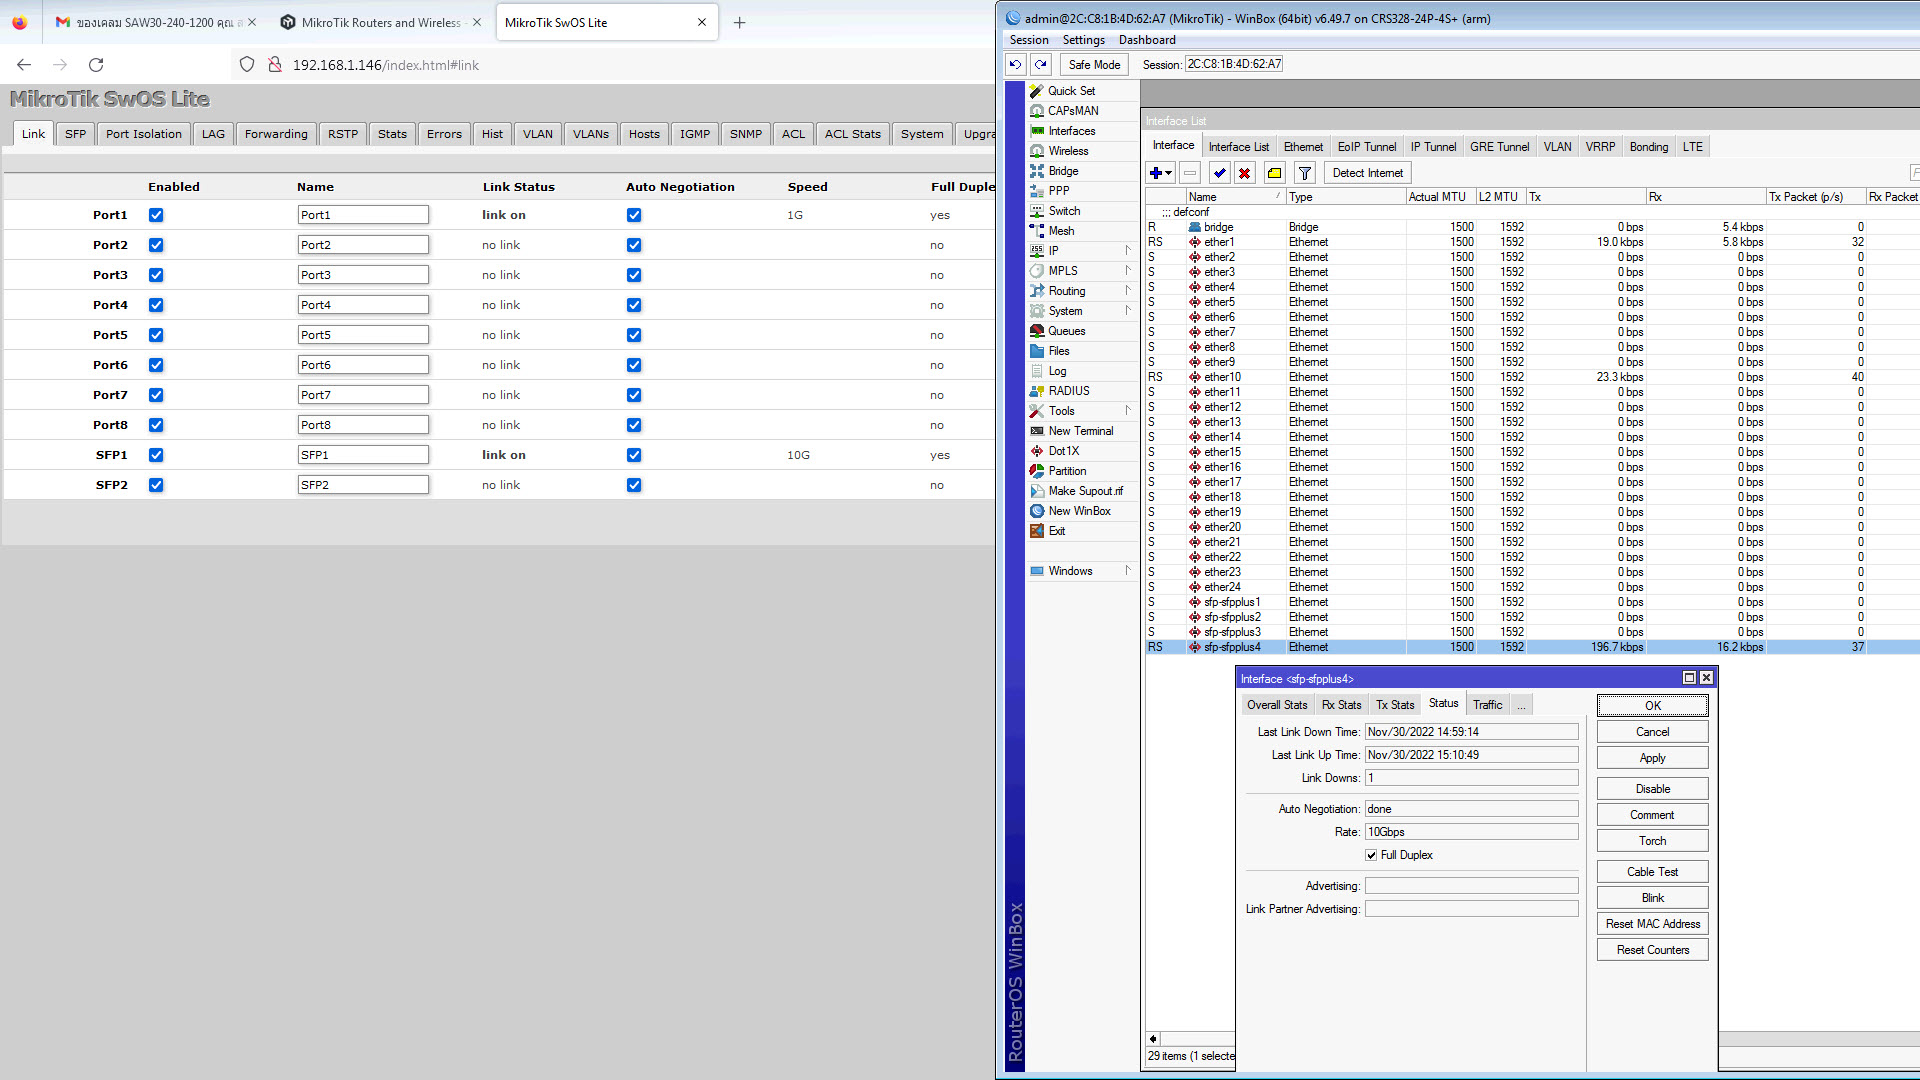The width and height of the screenshot is (1920, 1080).
Task: Open New Terminal from the sidebar
Action: (1080, 431)
